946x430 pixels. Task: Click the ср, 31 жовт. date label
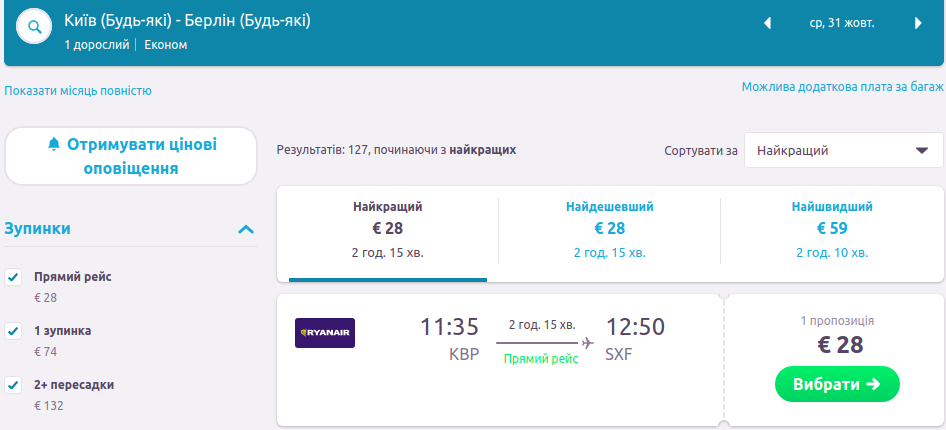842,24
